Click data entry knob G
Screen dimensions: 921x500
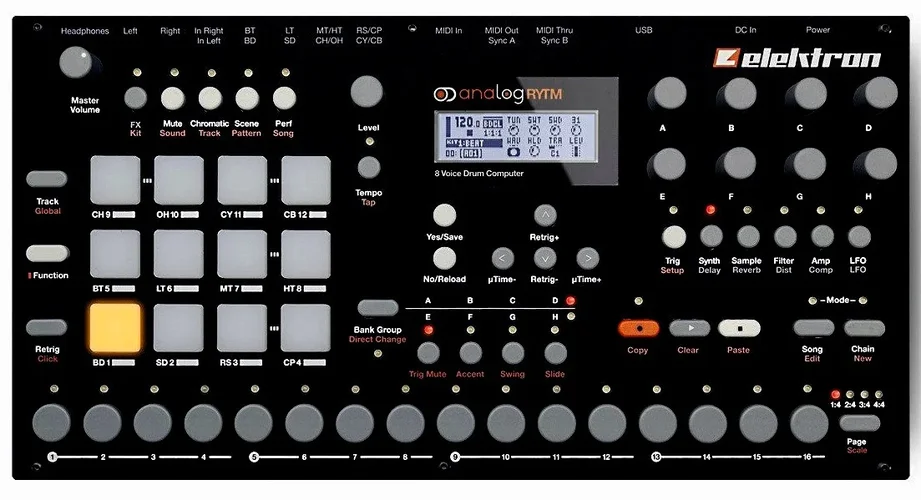[x=808, y=163]
